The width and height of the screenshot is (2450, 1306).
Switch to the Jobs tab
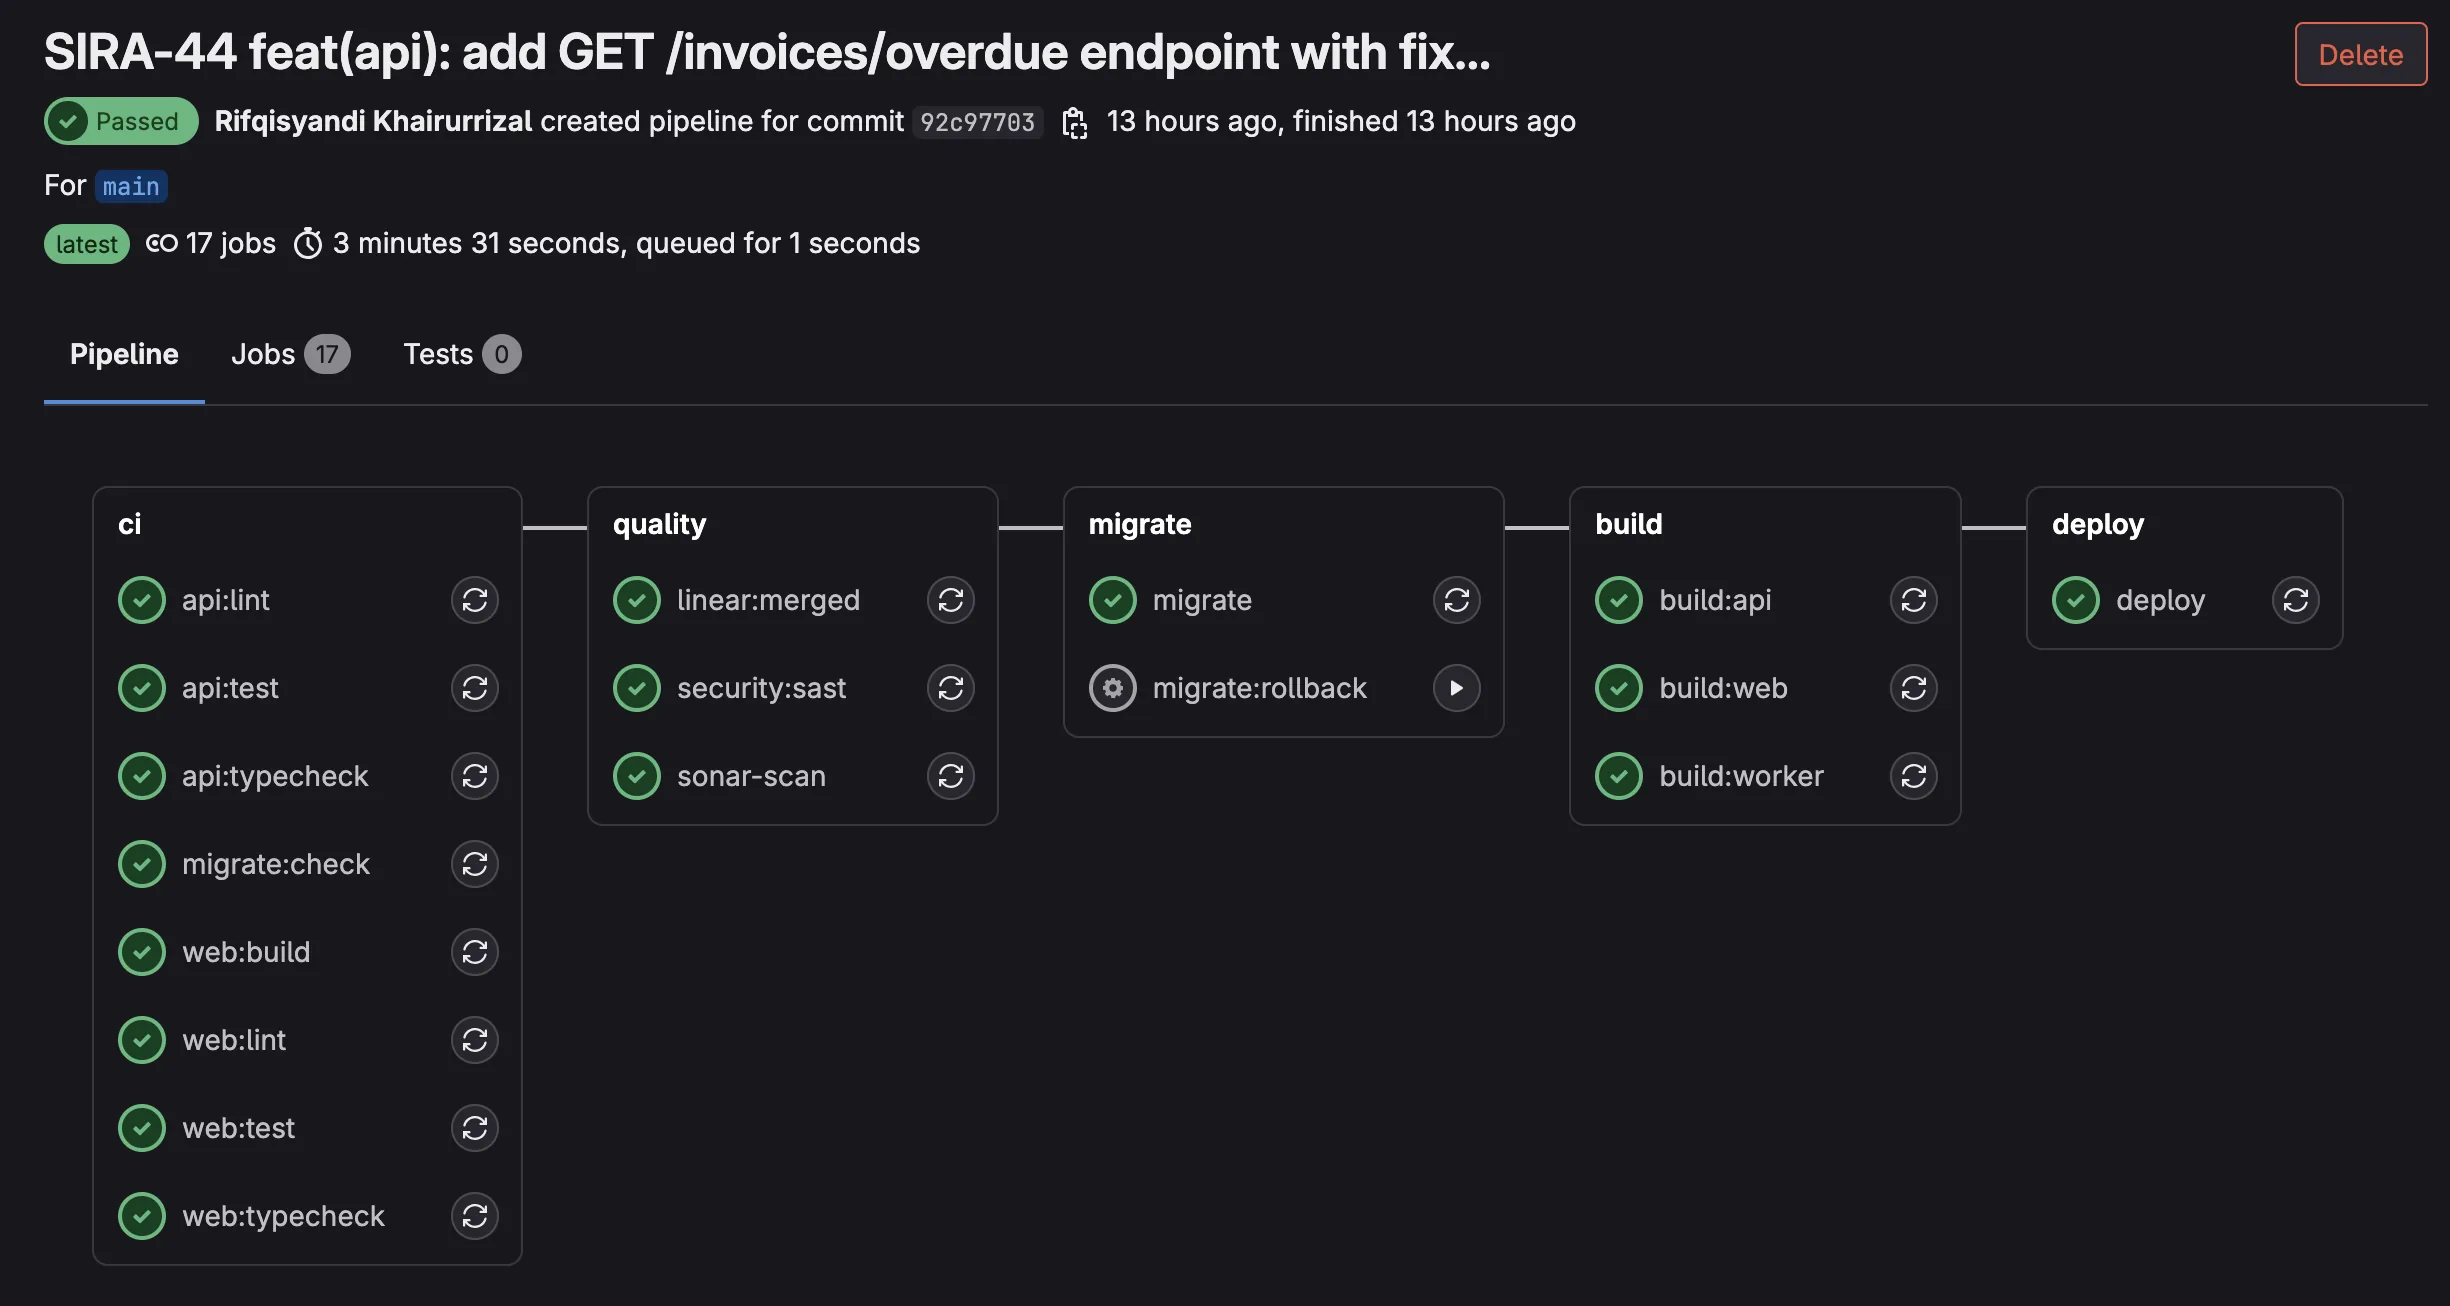coord(289,354)
